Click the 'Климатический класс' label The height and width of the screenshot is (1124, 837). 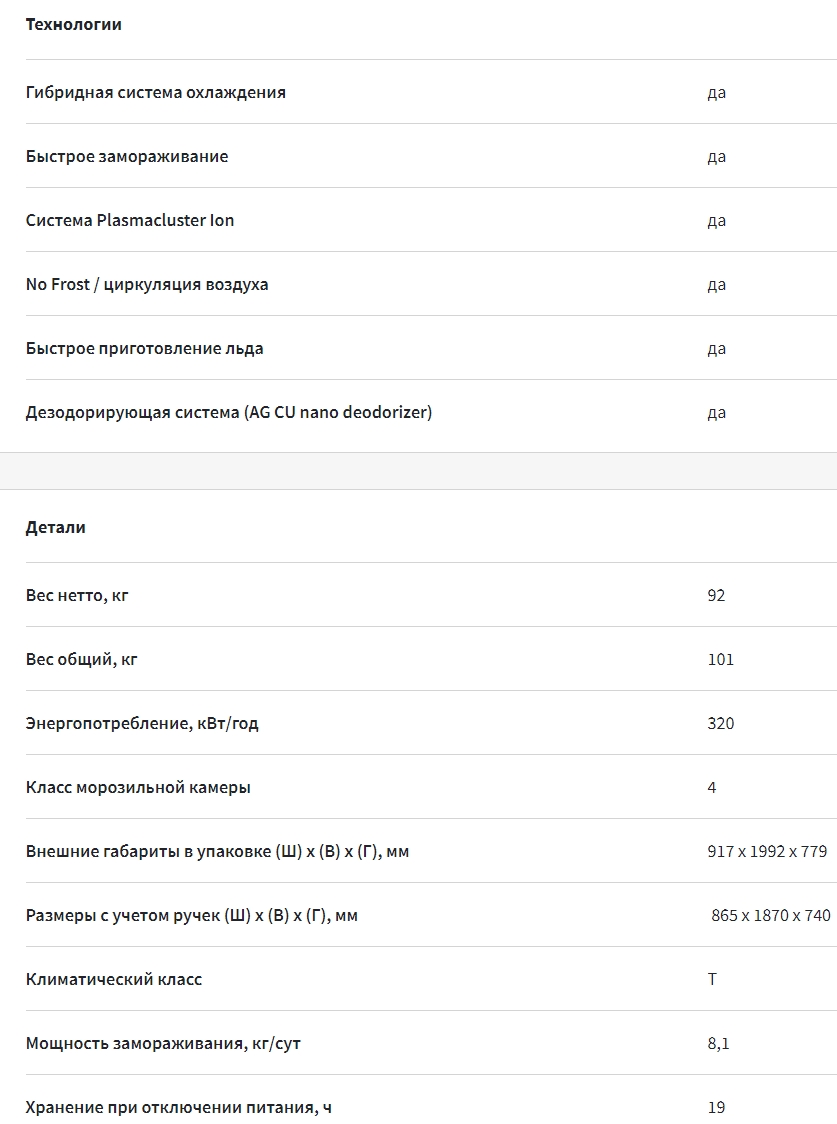click(x=113, y=979)
